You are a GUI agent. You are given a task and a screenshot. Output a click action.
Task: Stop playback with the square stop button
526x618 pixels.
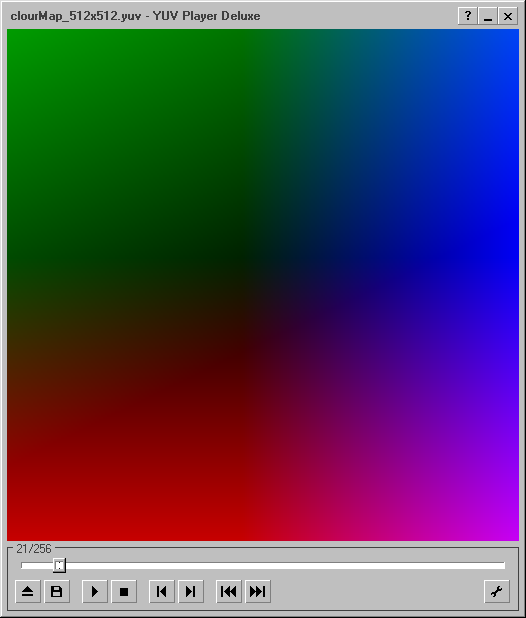(124, 591)
